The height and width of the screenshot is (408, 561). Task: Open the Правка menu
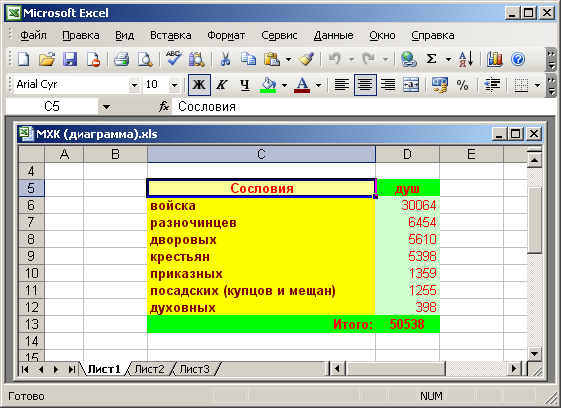point(81,35)
